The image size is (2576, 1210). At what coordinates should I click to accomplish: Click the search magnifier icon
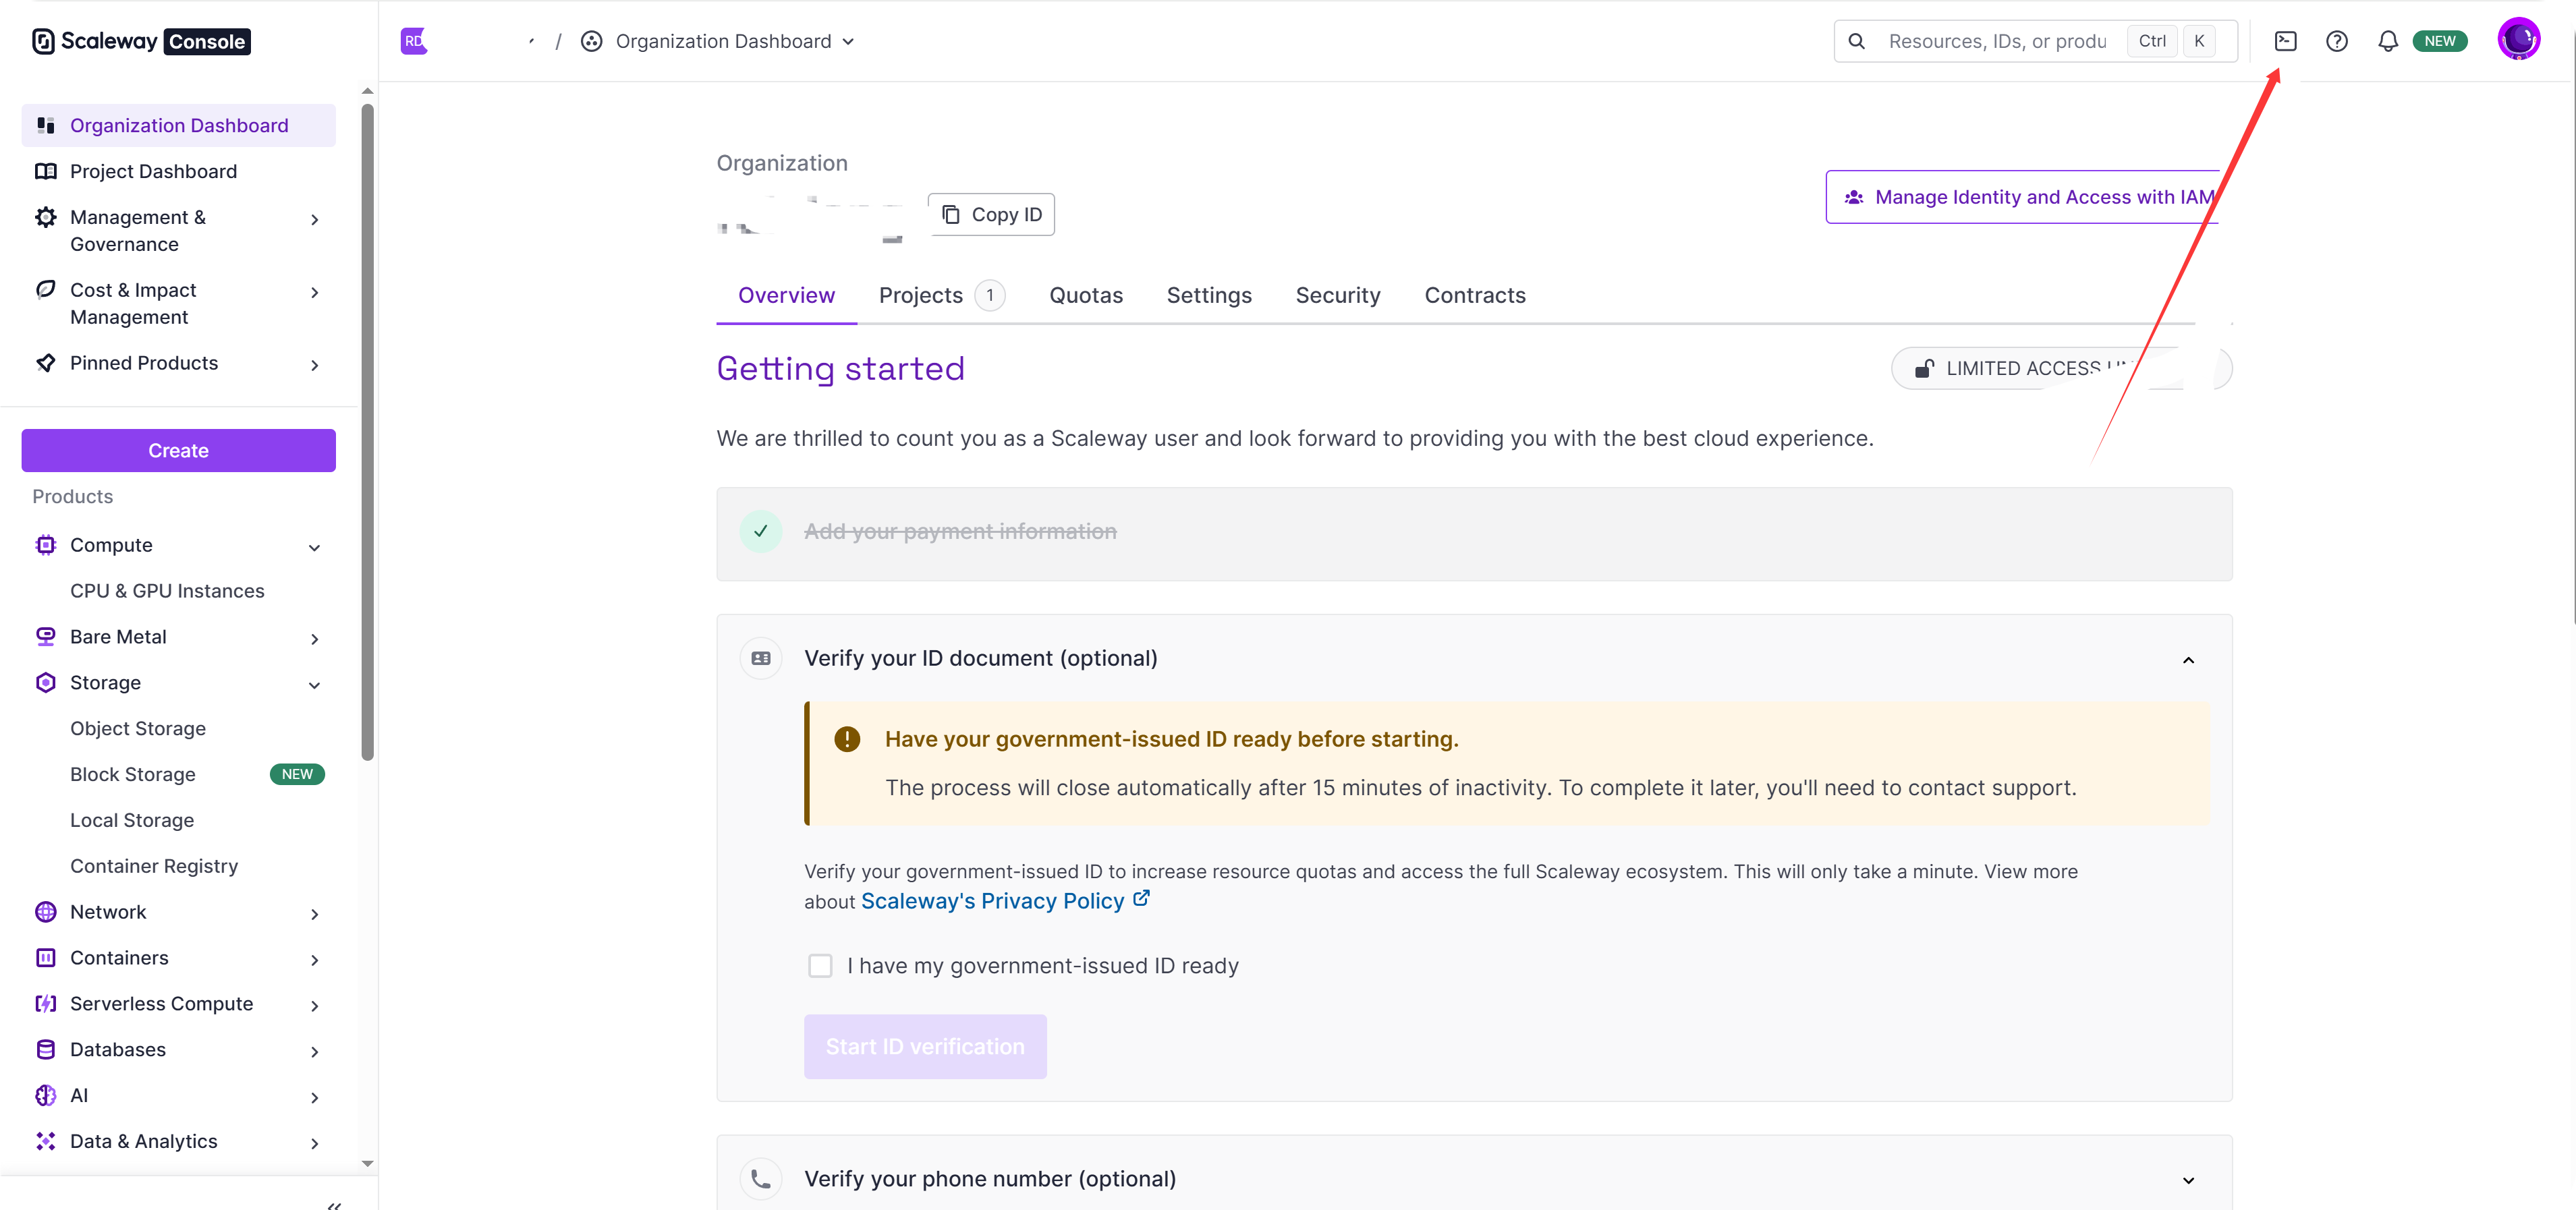click(x=1856, y=41)
